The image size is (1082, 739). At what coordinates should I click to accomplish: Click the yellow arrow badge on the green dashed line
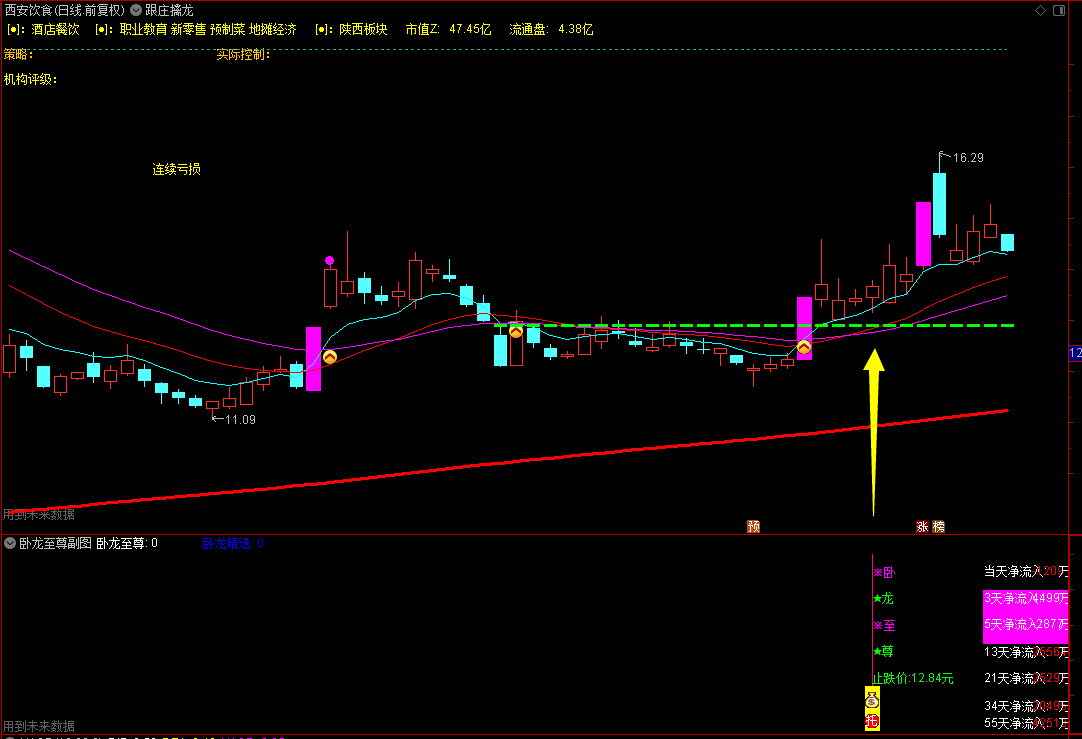pos(515,331)
